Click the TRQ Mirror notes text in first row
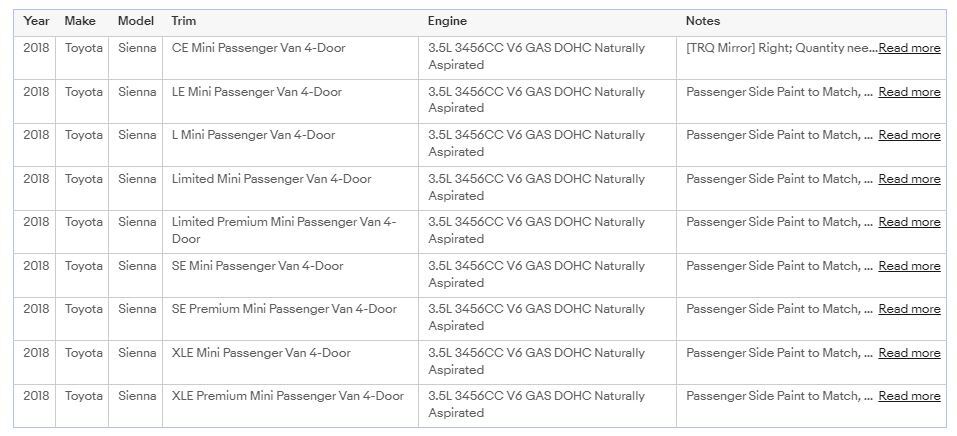 point(780,48)
